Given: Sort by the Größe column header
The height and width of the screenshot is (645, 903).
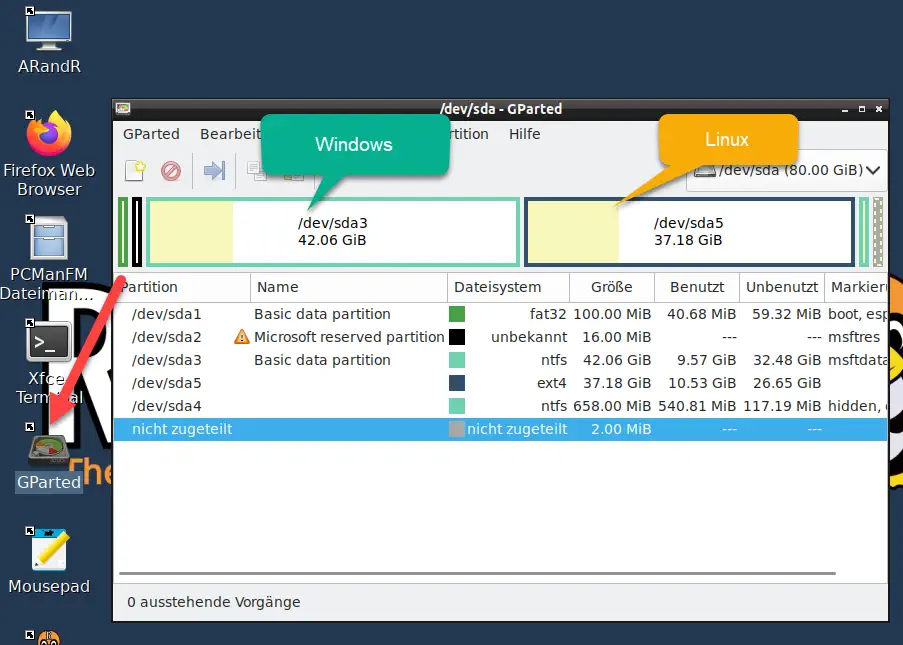Looking at the screenshot, I should [x=612, y=287].
